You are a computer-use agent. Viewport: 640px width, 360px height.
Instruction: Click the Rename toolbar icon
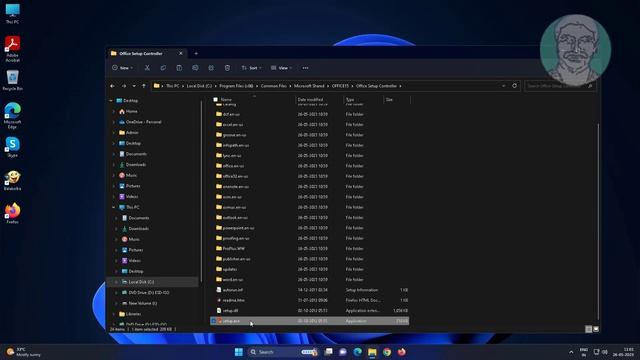pos(195,68)
